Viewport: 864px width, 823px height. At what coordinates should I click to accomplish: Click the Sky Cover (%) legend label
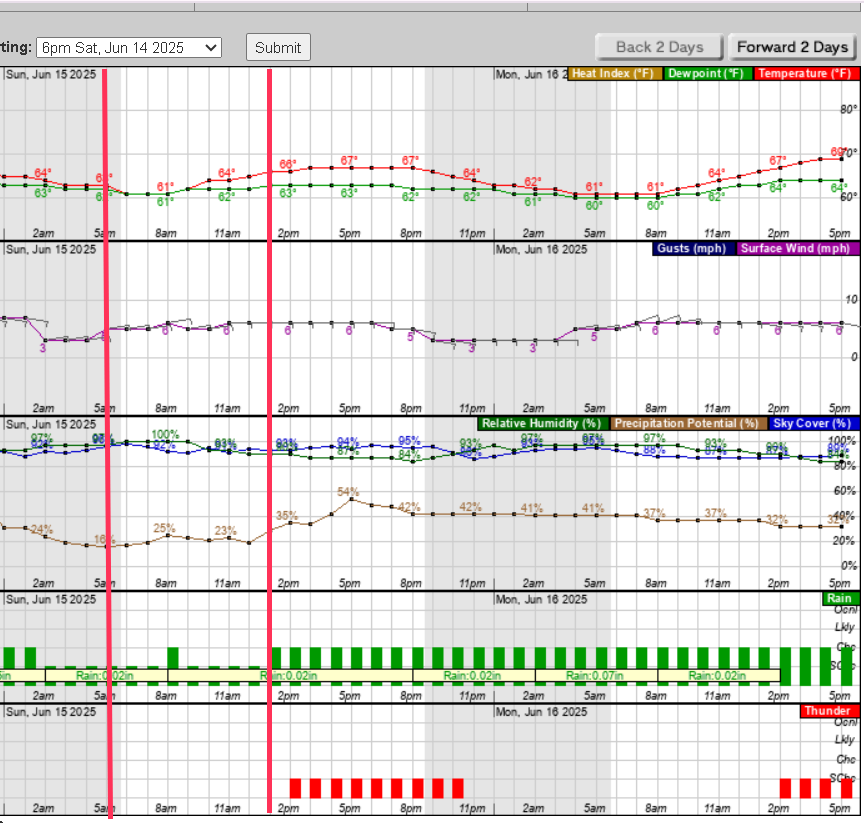(810, 424)
